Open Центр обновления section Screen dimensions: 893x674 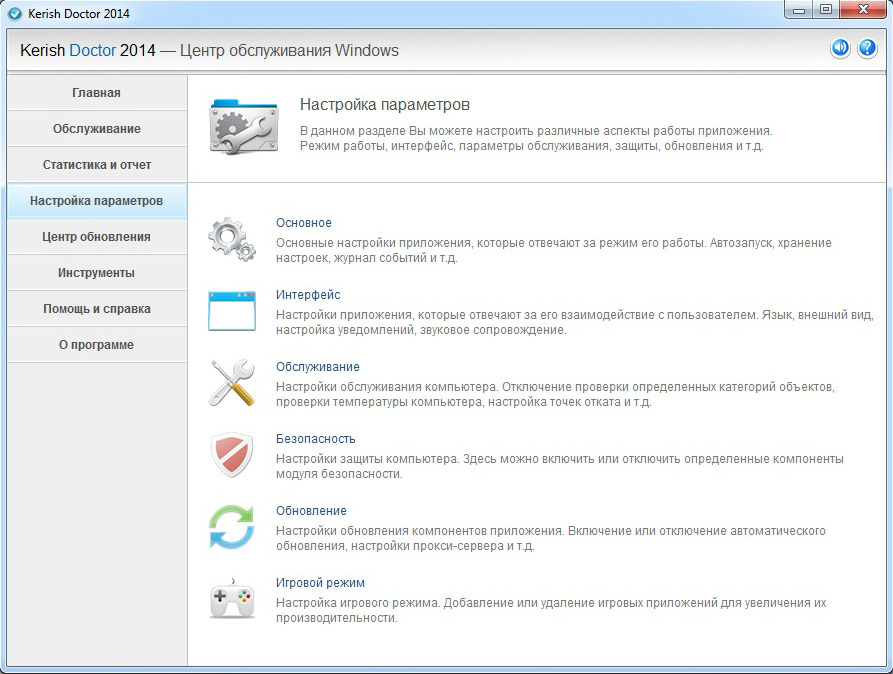[97, 236]
